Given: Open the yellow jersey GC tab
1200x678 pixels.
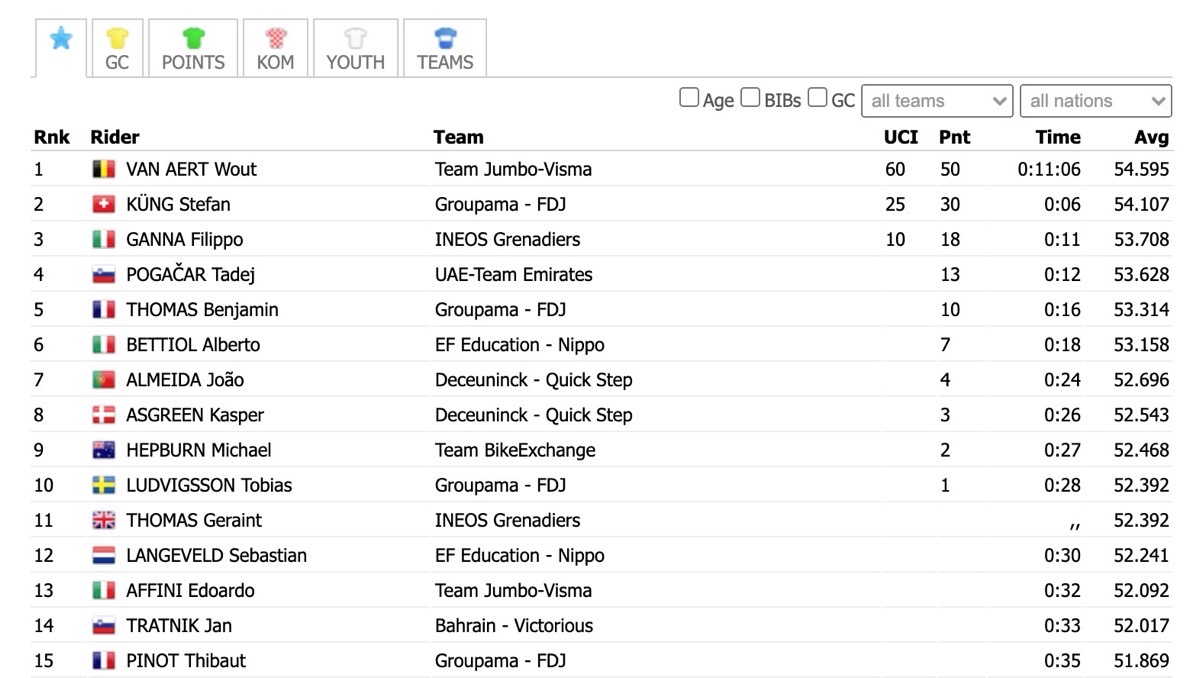Looking at the screenshot, I should [x=118, y=48].
